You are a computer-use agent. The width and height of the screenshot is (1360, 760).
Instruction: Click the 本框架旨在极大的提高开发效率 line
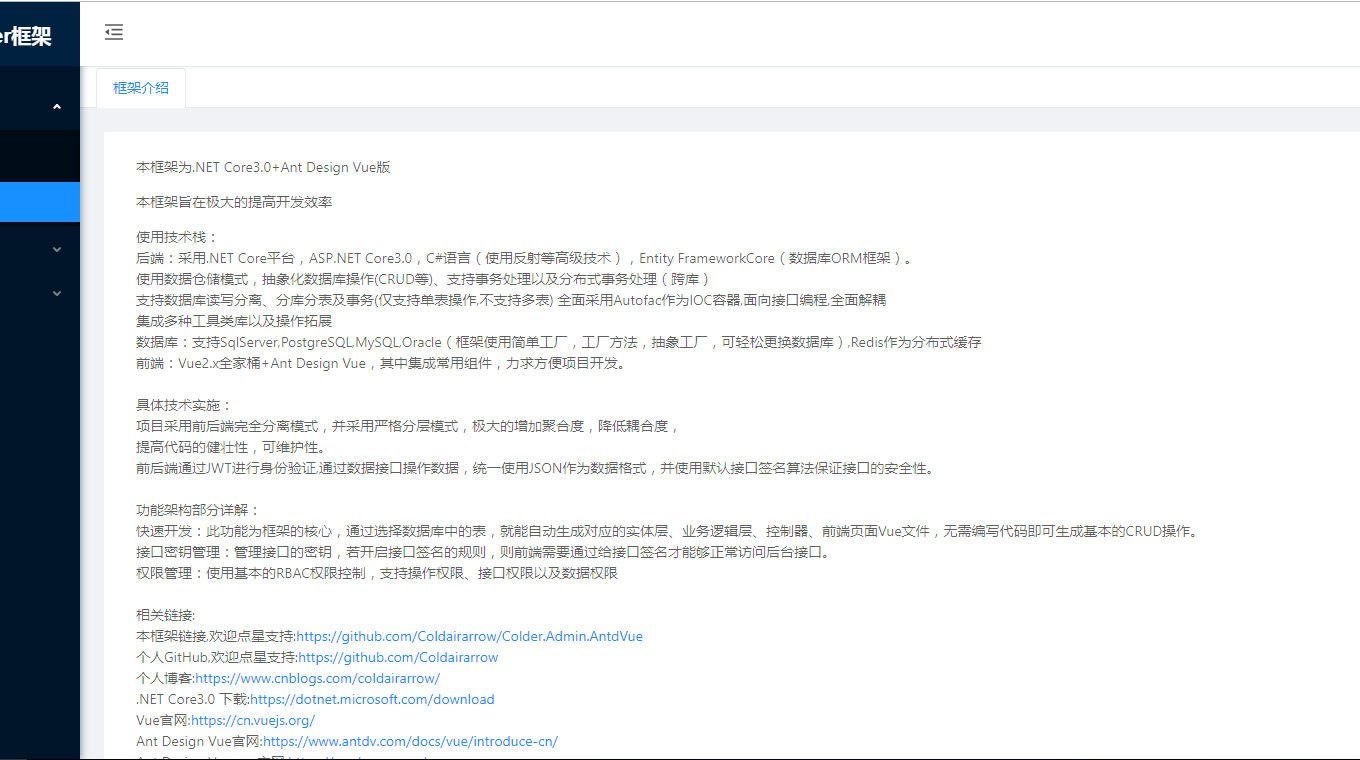pyautogui.click(x=234, y=202)
